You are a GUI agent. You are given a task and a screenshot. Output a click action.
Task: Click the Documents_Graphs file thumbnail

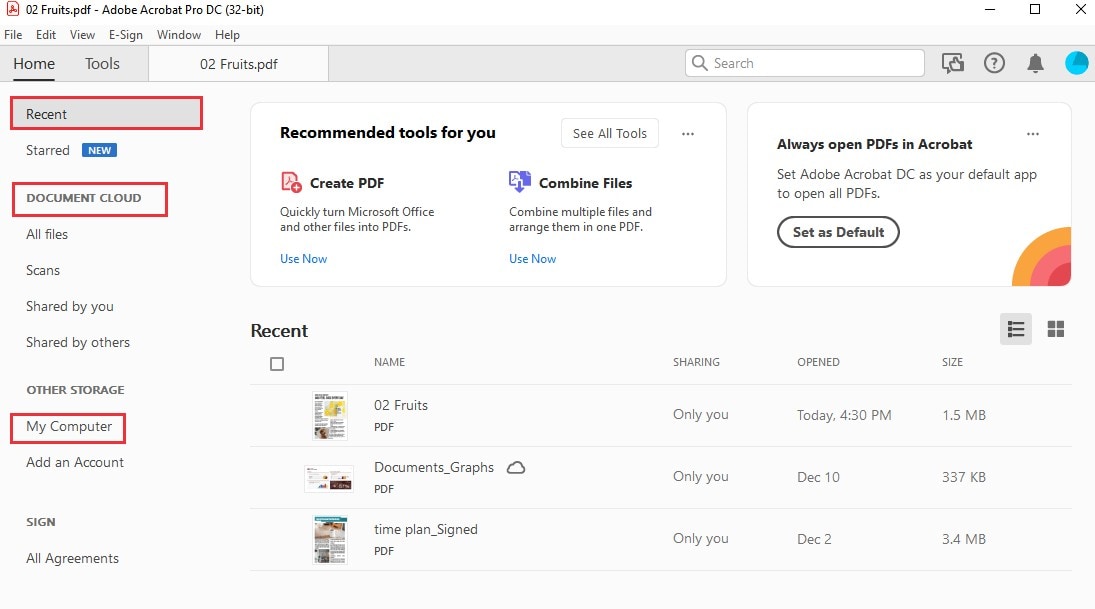click(x=329, y=478)
